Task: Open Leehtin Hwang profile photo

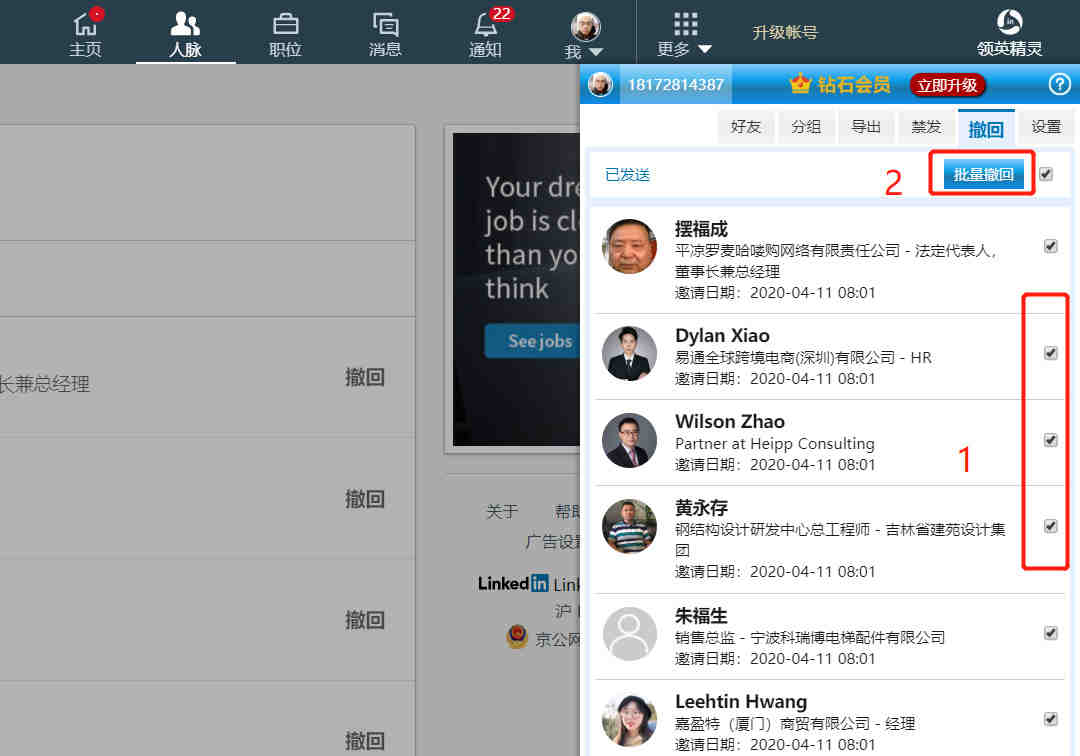Action: coord(630,720)
